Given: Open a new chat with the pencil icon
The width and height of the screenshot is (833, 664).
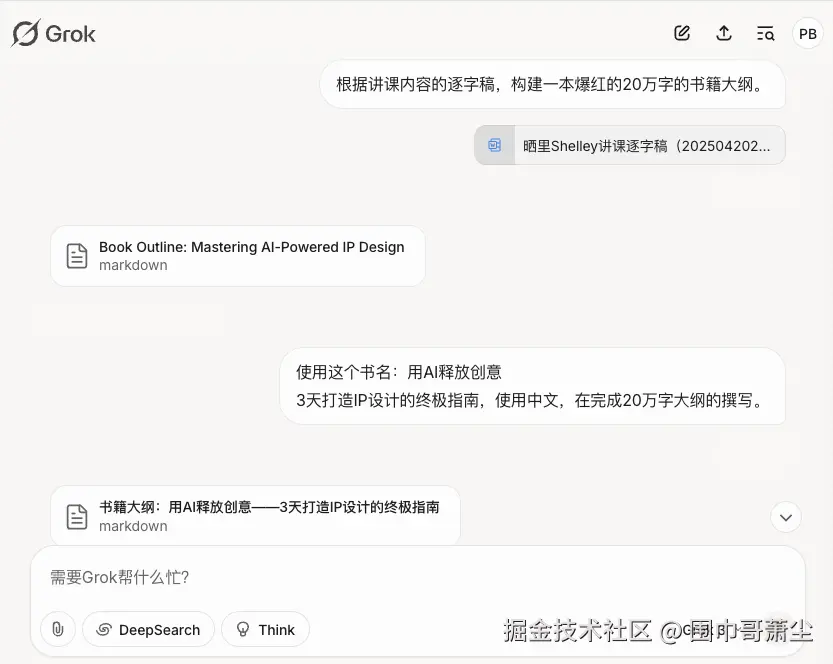Looking at the screenshot, I should click(682, 33).
